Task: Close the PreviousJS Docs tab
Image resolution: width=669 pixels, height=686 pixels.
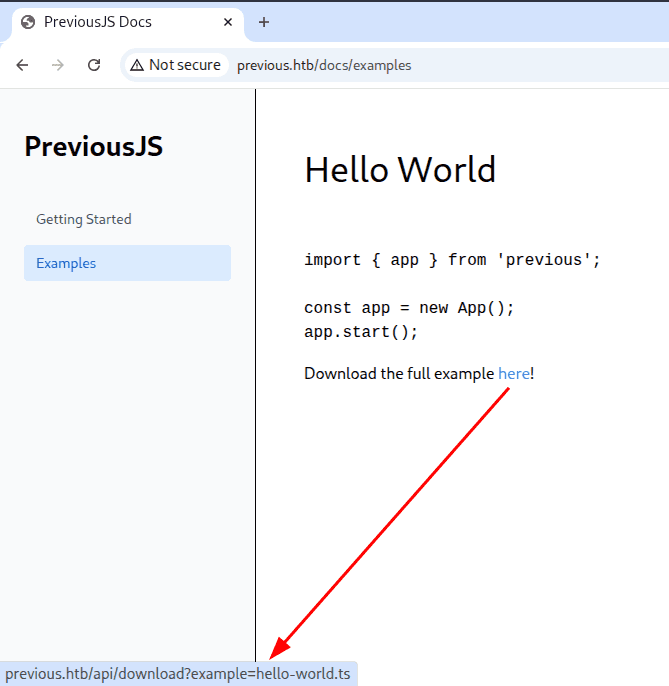Action: click(228, 22)
